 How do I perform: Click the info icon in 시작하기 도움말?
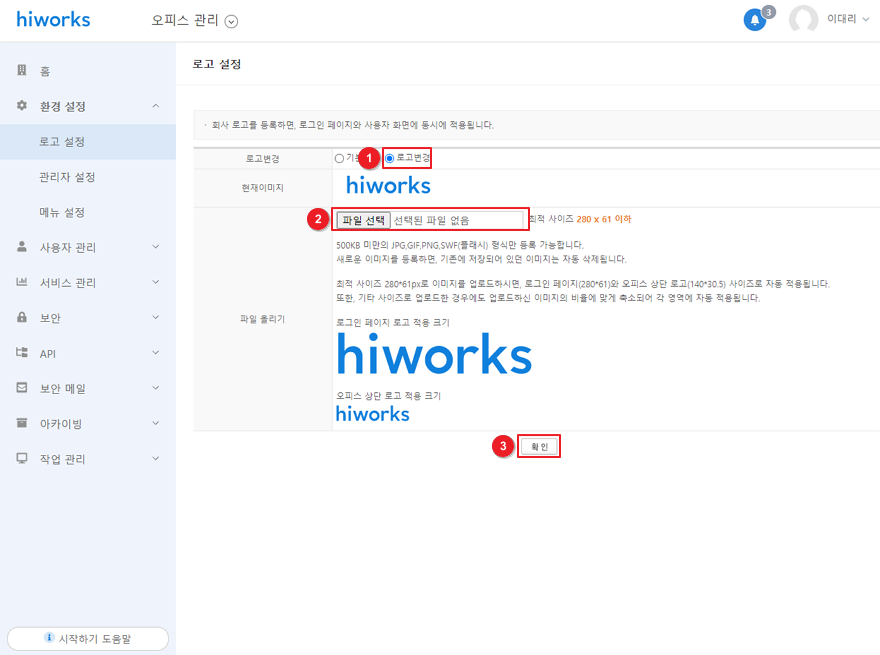49,638
